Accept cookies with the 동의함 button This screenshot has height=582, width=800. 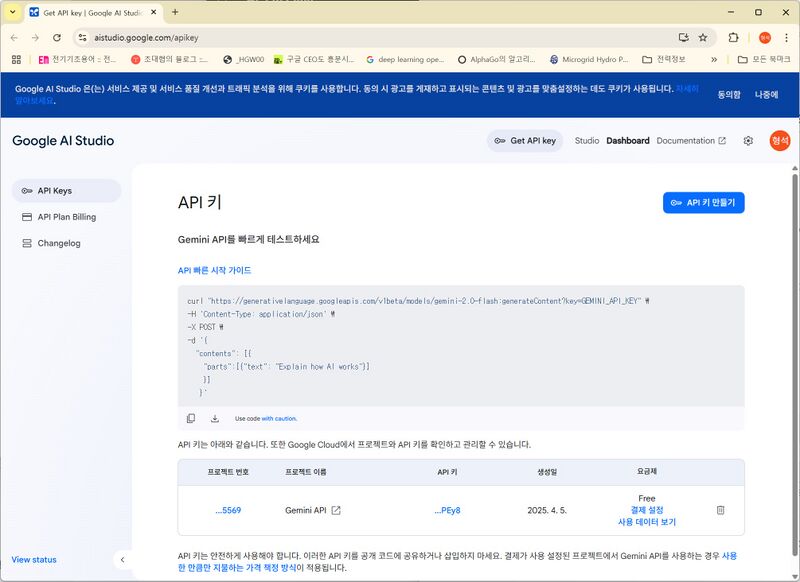click(x=729, y=95)
